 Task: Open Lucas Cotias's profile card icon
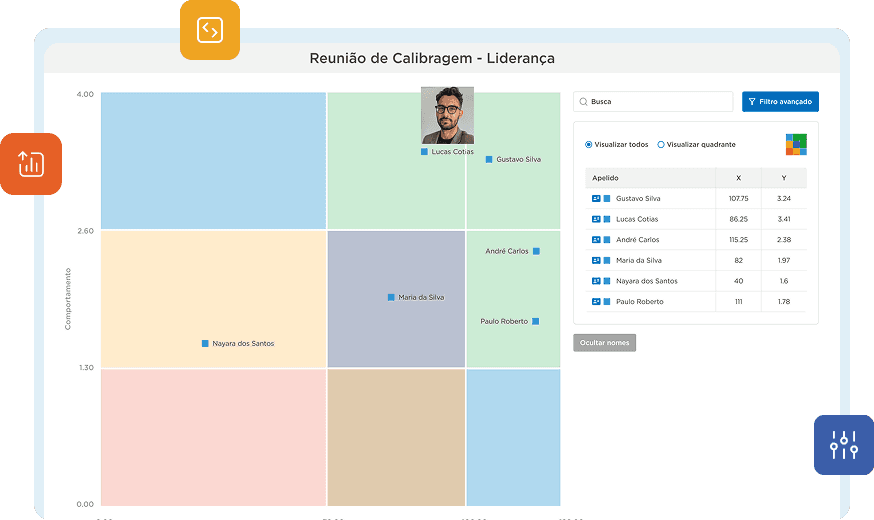[x=596, y=219]
